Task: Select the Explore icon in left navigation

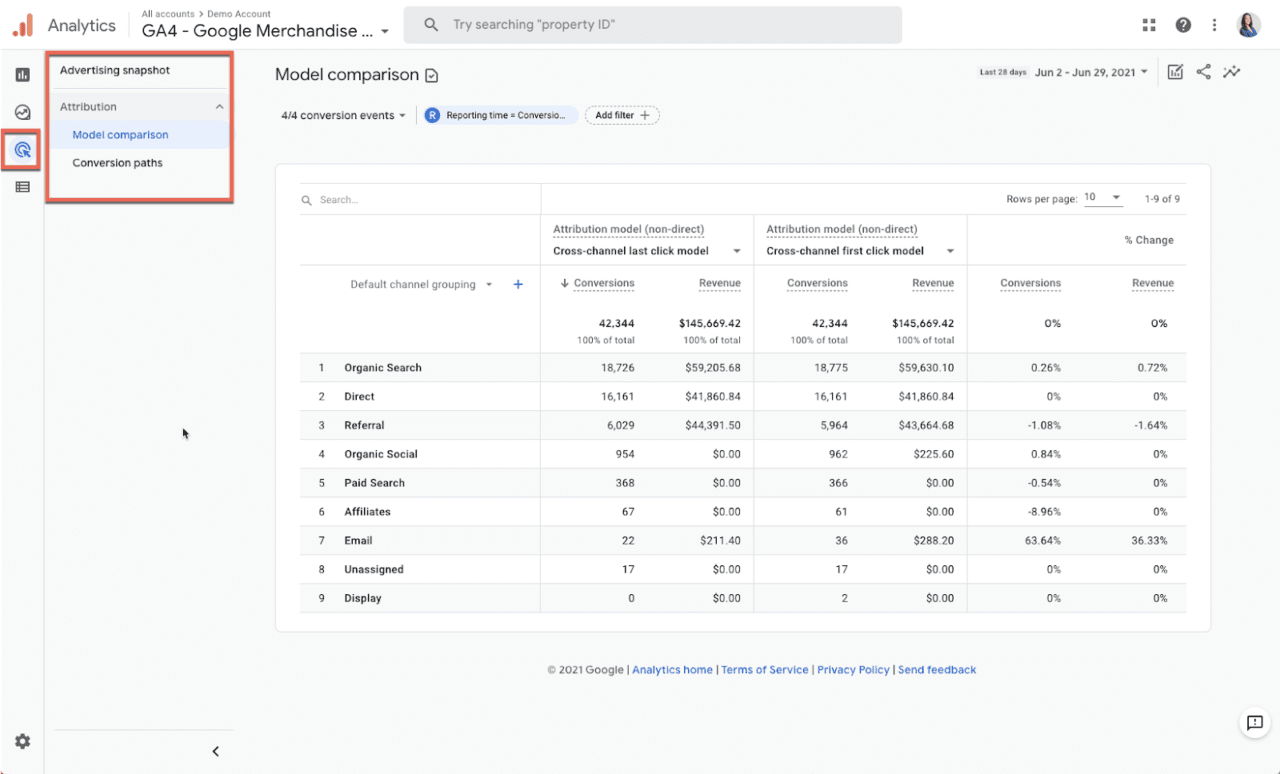Action: (21, 113)
